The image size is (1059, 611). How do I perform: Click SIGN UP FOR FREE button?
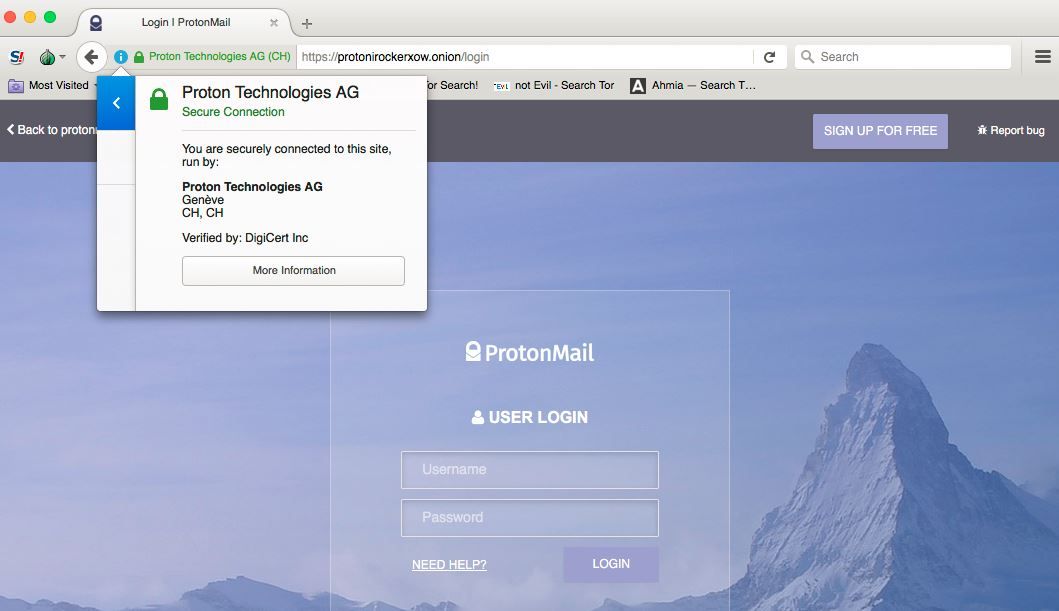[x=880, y=131]
